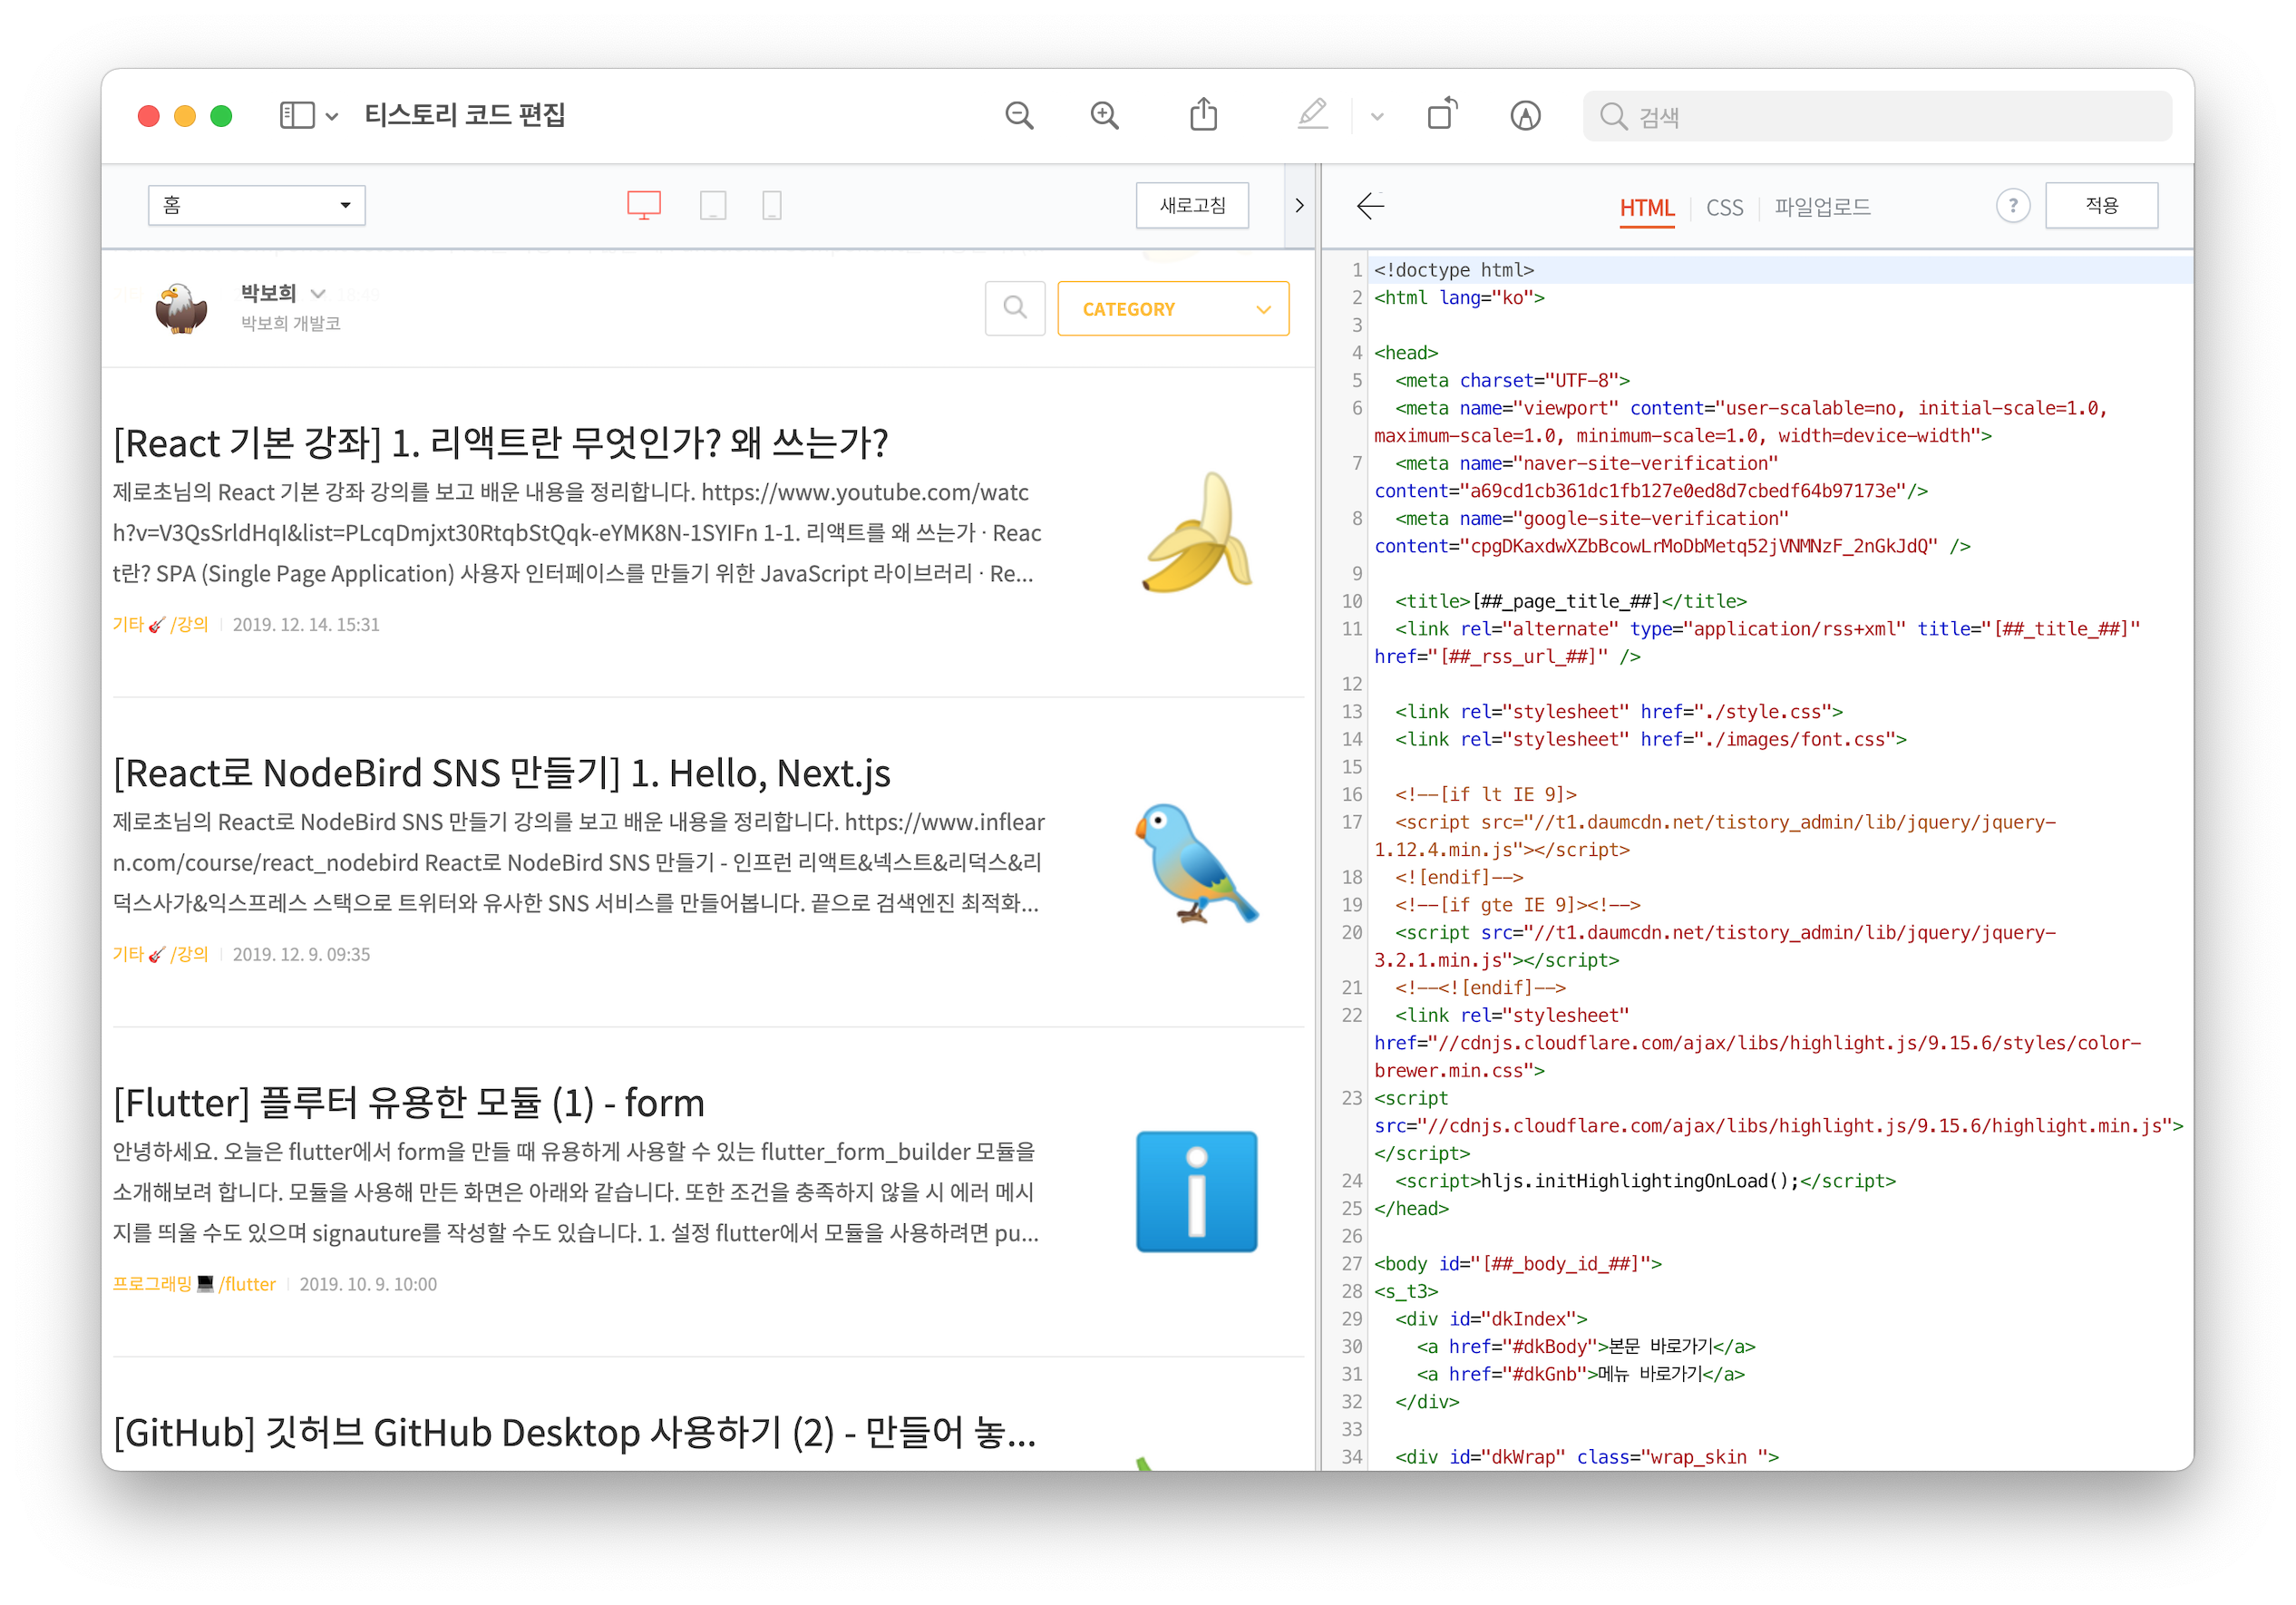
Task: Click the 티스토리 코드 편집 window title
Action: point(464,115)
